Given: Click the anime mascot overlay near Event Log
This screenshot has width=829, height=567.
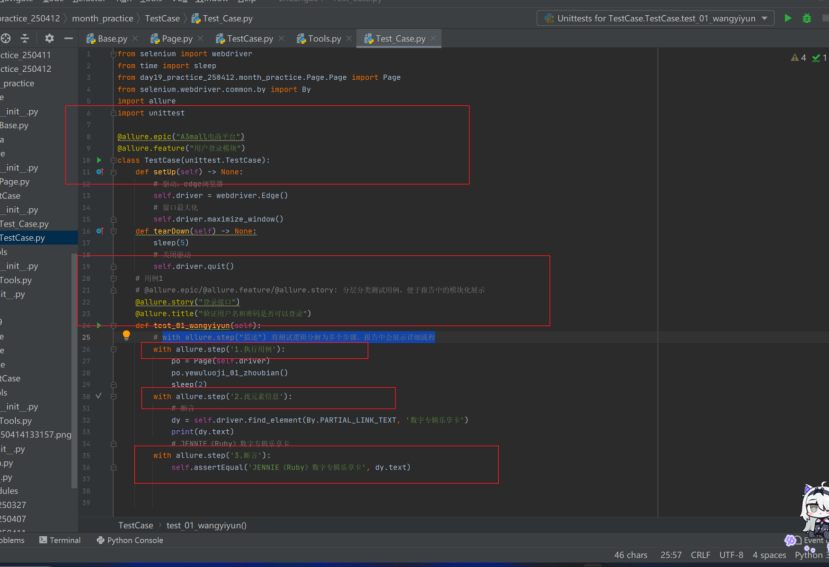Looking at the screenshot, I should [x=814, y=508].
